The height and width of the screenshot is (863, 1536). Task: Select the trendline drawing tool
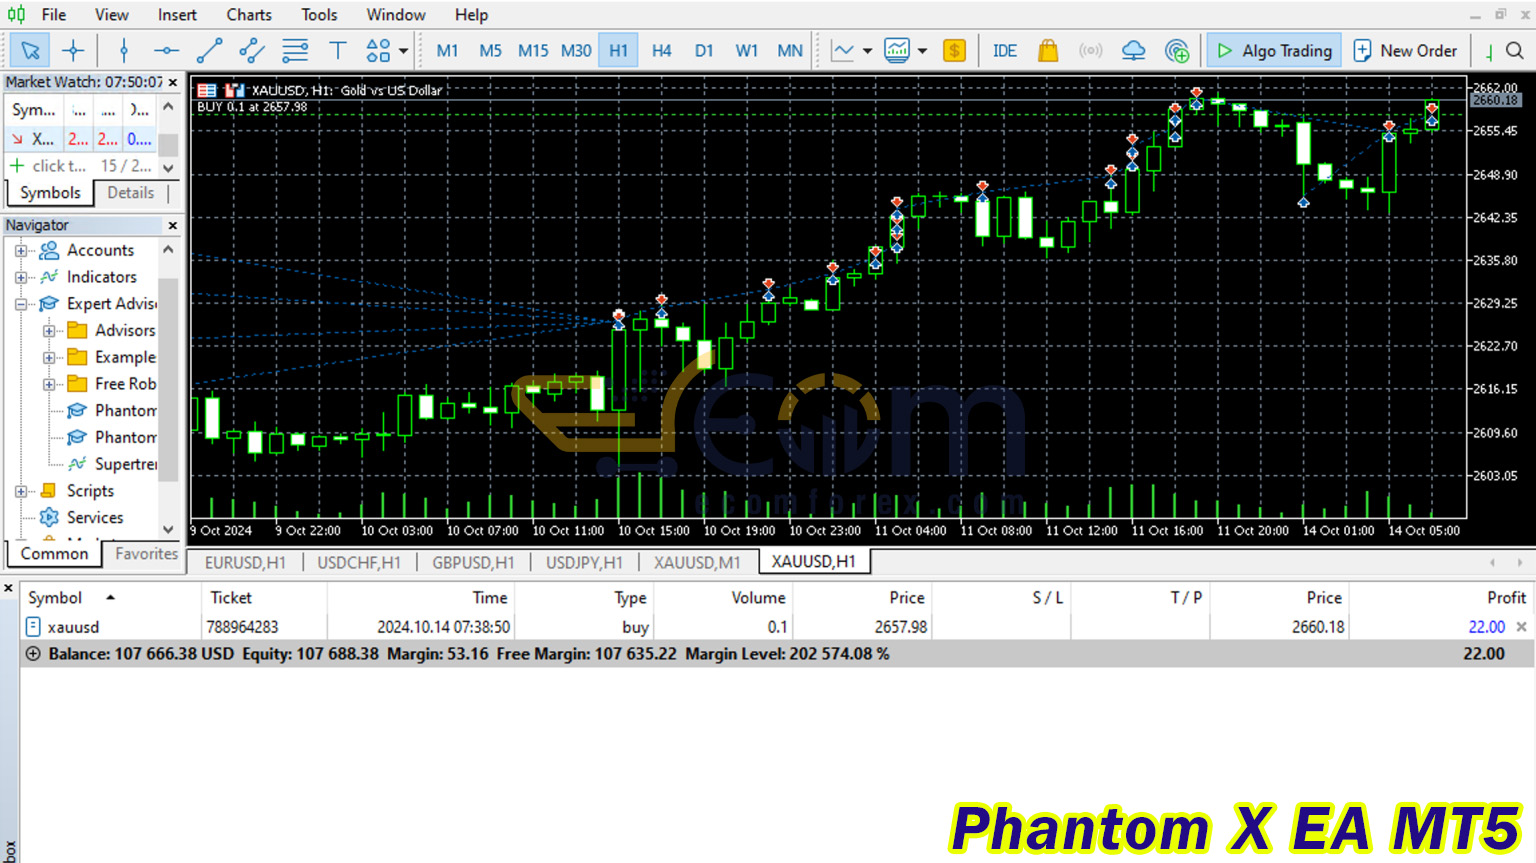(x=210, y=50)
